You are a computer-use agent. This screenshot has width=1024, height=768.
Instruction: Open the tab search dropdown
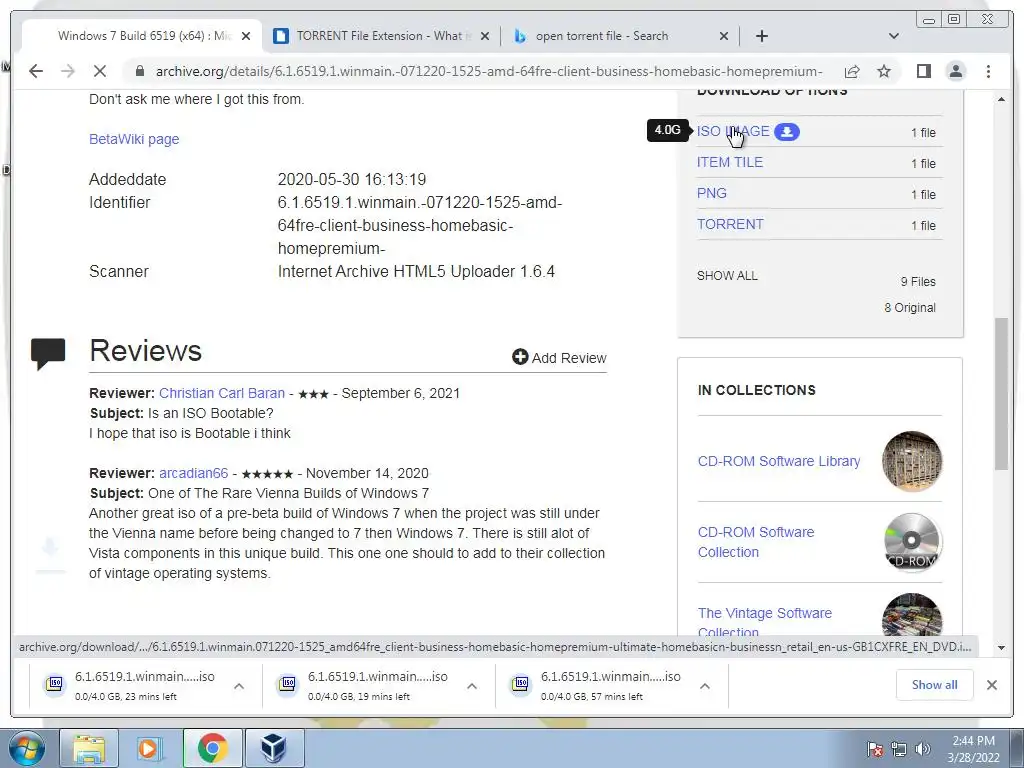click(x=893, y=36)
